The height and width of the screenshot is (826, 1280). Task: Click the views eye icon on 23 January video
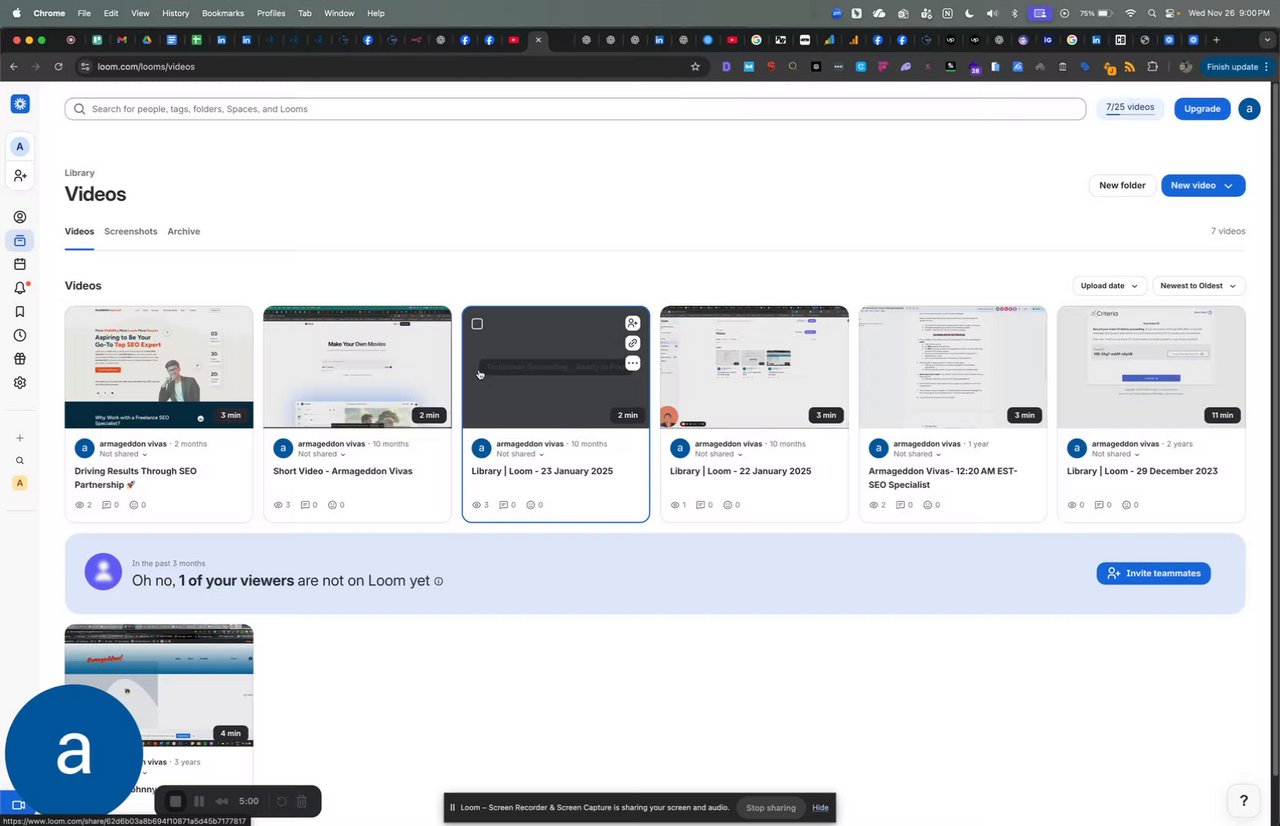[x=476, y=505]
